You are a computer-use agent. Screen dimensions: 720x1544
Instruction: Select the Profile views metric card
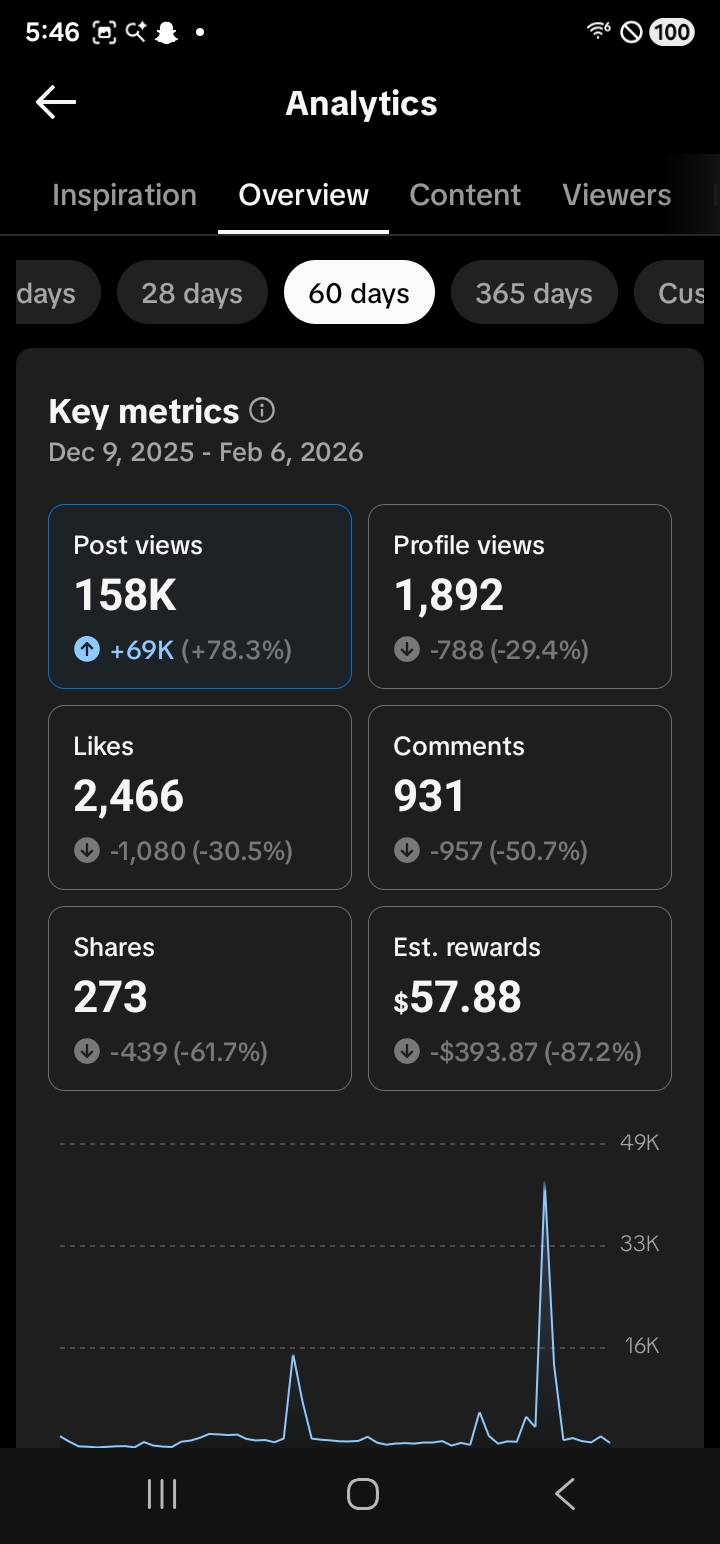click(x=520, y=597)
